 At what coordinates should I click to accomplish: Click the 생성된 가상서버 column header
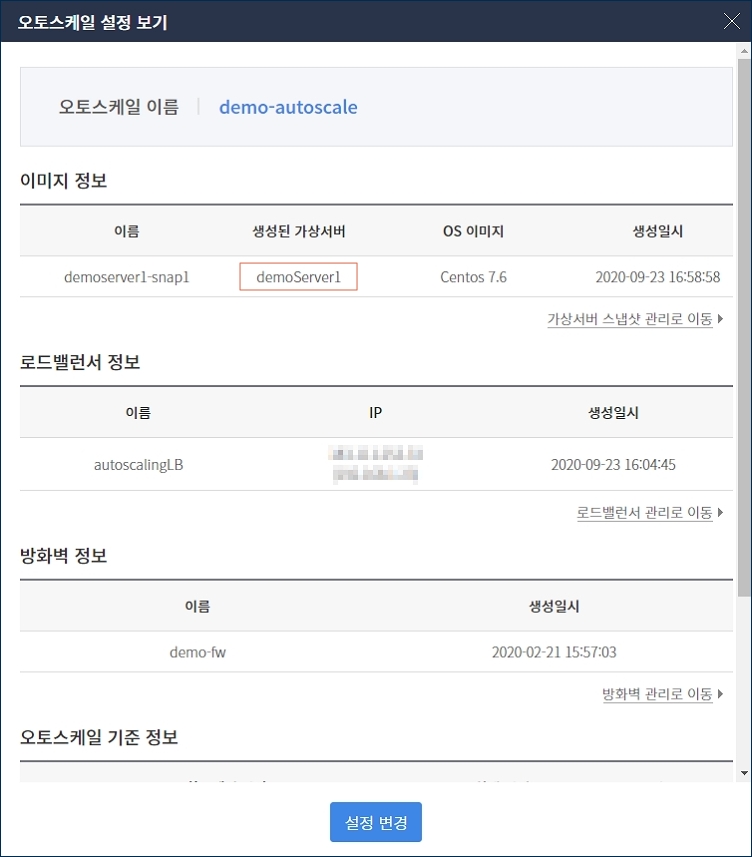(298, 231)
